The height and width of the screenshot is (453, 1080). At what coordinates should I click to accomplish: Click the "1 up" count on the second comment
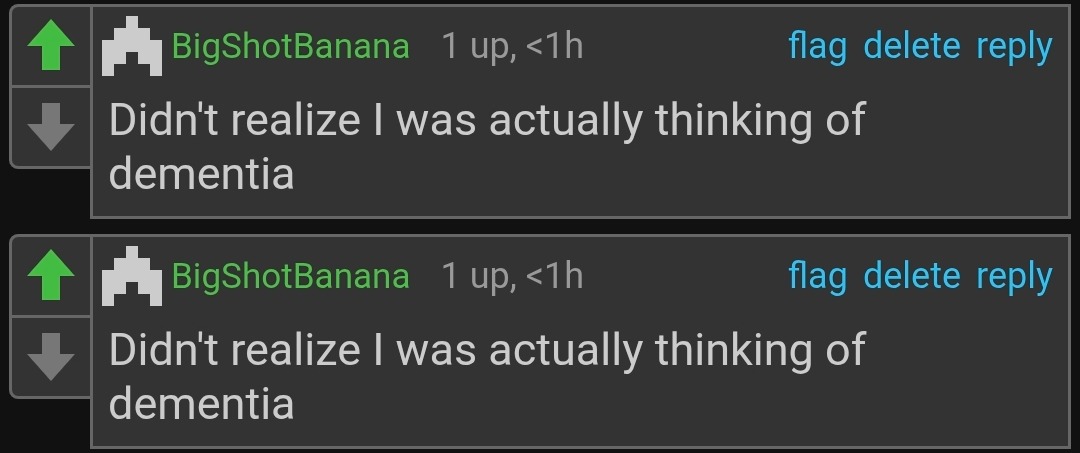pos(478,278)
